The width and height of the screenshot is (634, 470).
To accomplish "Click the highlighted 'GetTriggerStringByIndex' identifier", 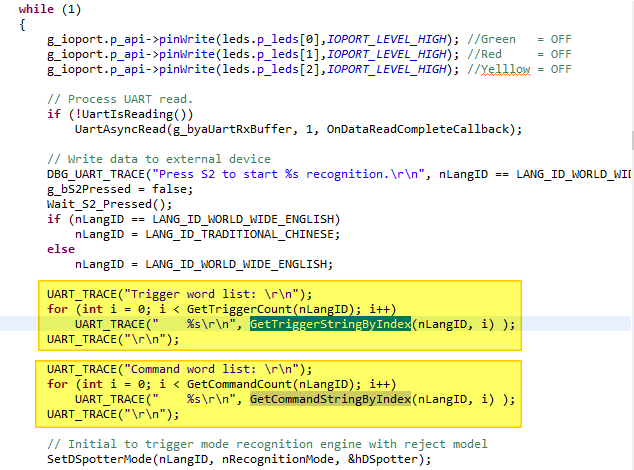I will pyautogui.click(x=330, y=324).
